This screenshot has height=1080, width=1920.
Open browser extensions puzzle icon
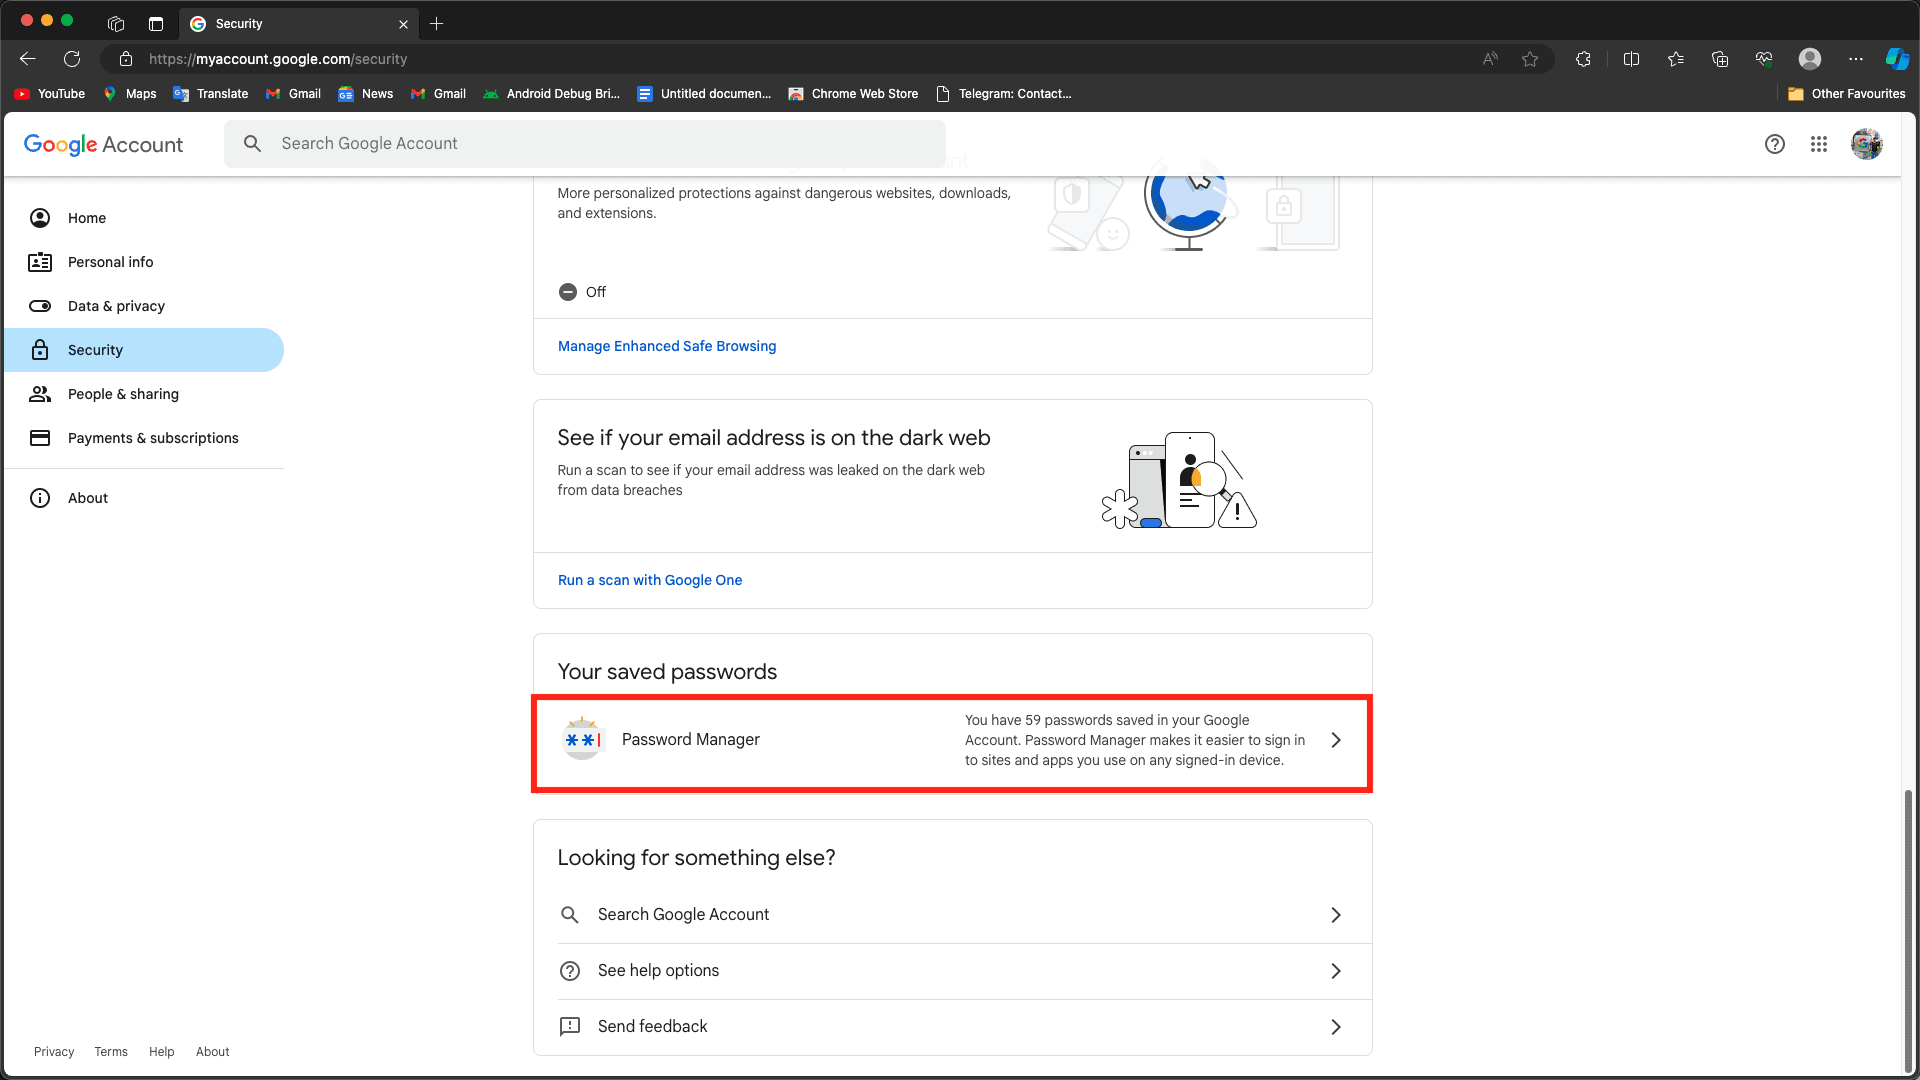tap(1583, 59)
